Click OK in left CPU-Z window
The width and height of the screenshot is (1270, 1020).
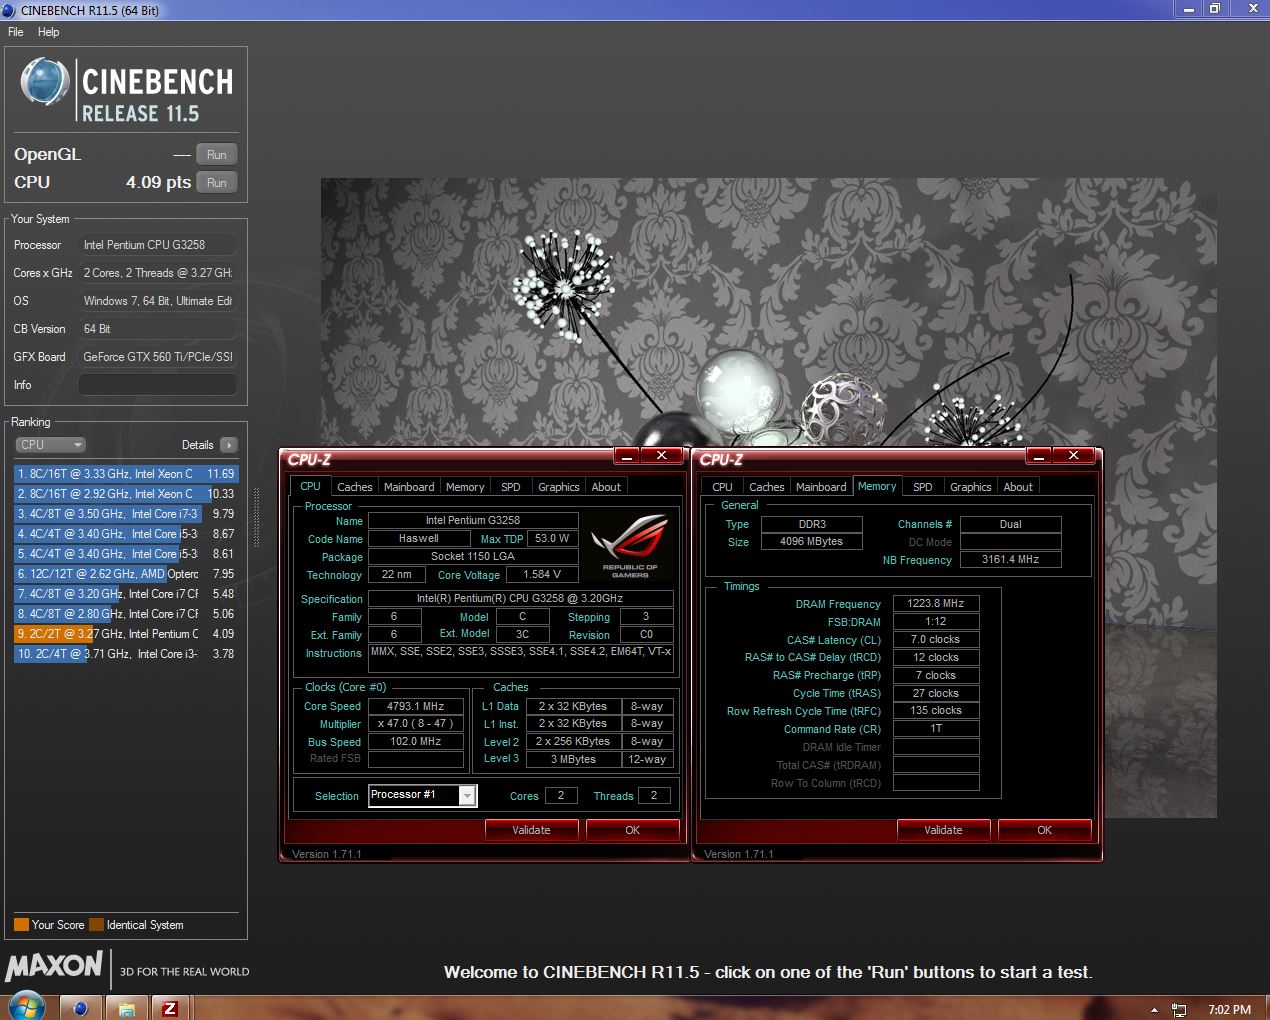point(632,830)
